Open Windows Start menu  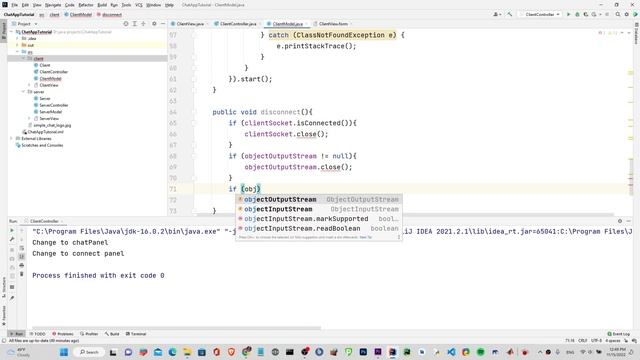coord(64,352)
